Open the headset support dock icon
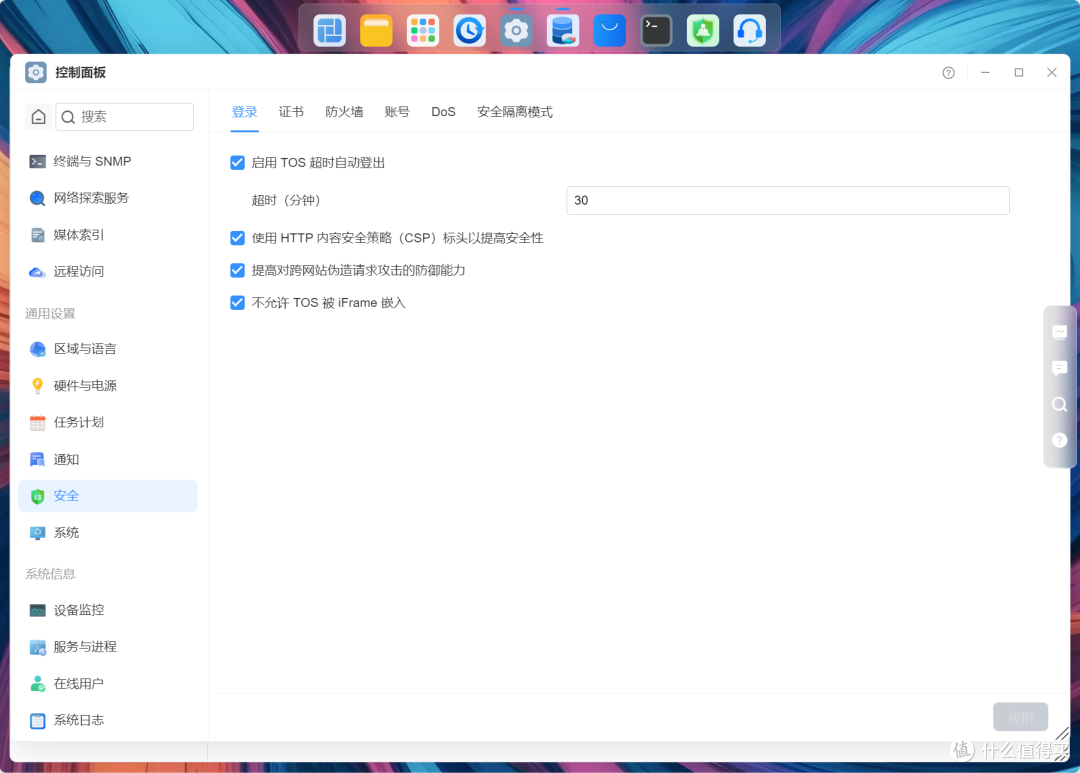The width and height of the screenshot is (1080, 773). pos(749,30)
